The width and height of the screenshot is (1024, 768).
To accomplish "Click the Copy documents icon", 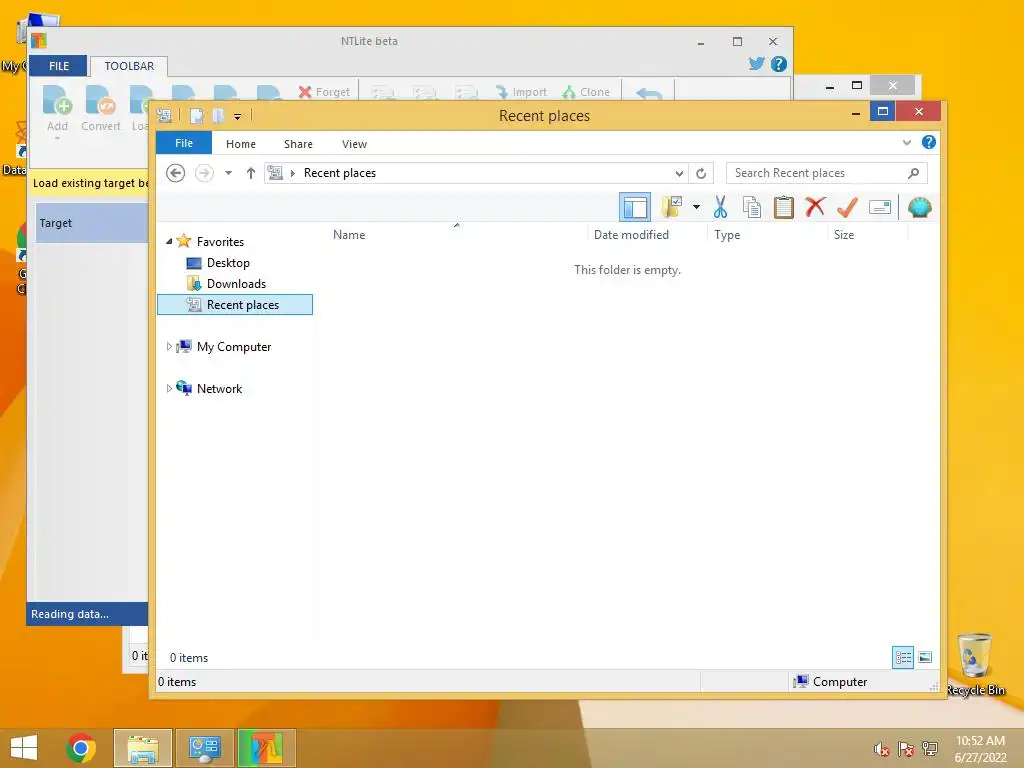I will [752, 207].
